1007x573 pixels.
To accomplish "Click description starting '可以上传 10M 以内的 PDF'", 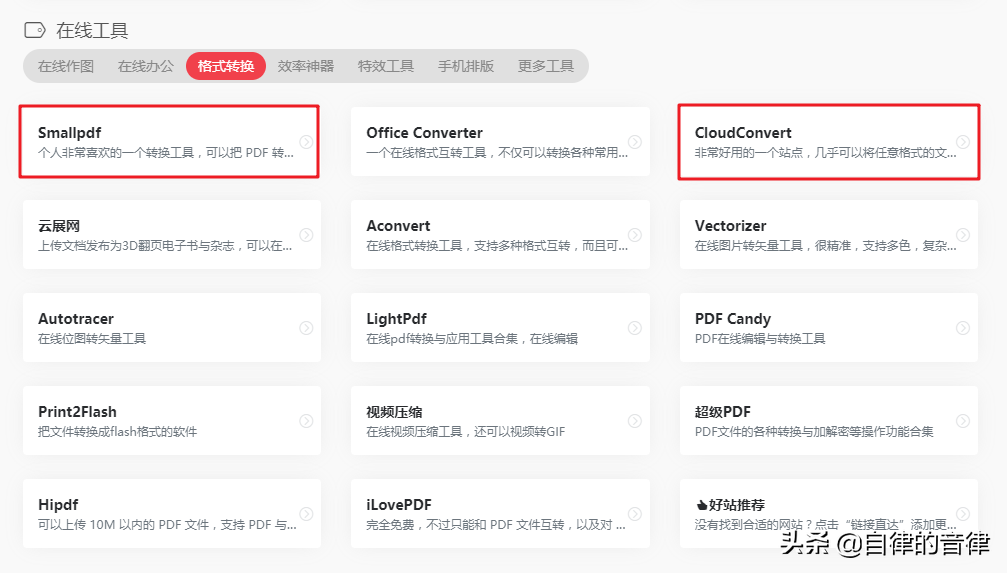I will coord(167,525).
